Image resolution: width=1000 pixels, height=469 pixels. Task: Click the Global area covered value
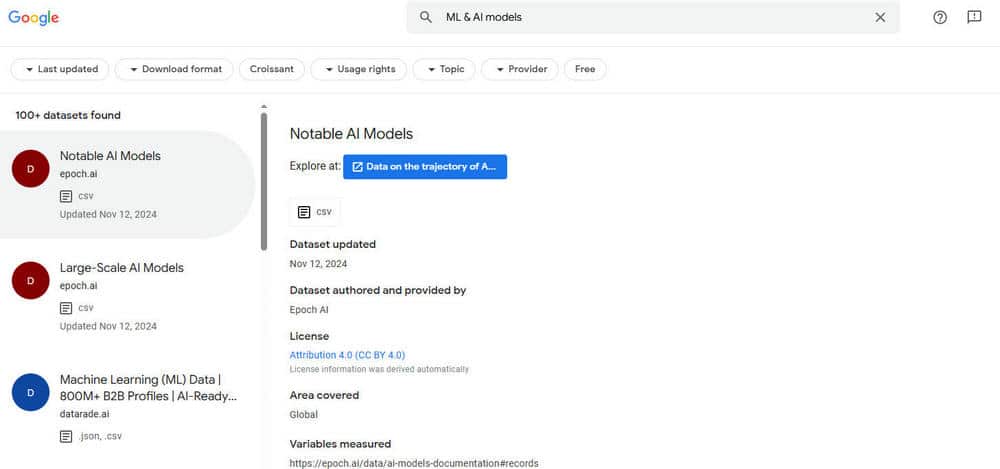pos(304,415)
